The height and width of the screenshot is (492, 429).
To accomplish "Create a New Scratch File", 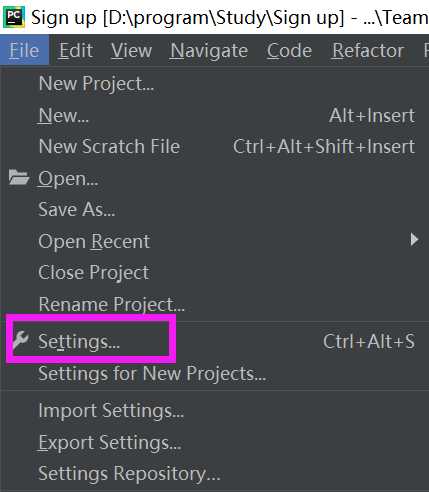I will point(214,146).
